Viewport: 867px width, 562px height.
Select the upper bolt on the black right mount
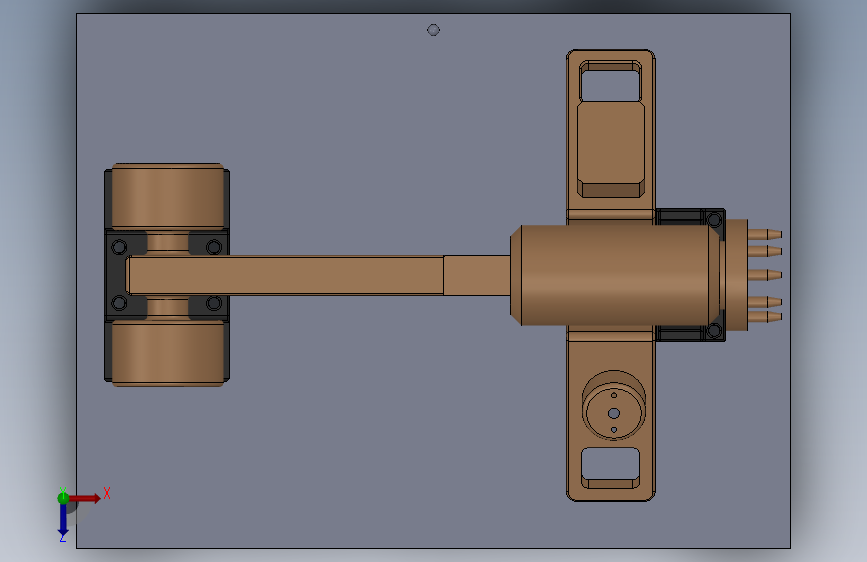(x=714, y=220)
